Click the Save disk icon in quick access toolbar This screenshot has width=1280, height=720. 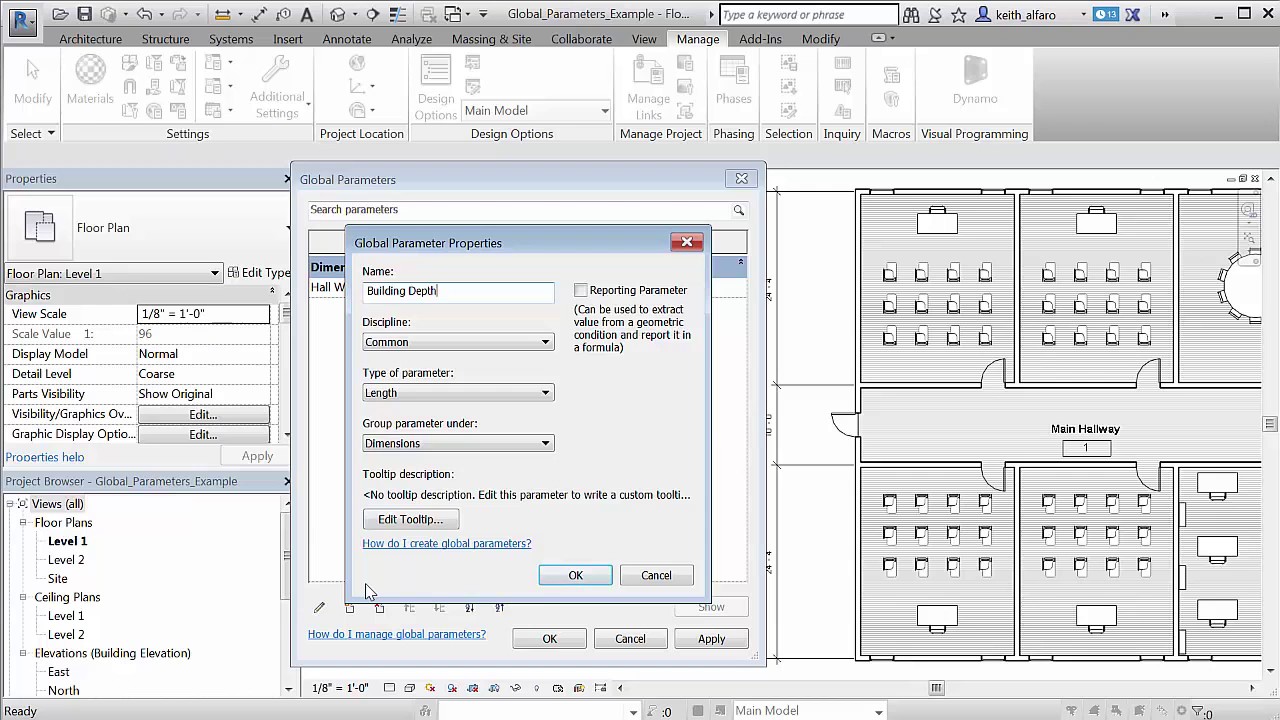coord(84,14)
